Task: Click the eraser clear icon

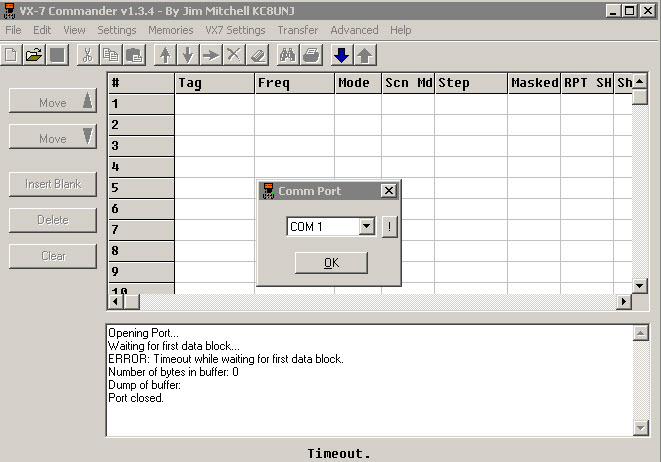Action: [x=257, y=55]
